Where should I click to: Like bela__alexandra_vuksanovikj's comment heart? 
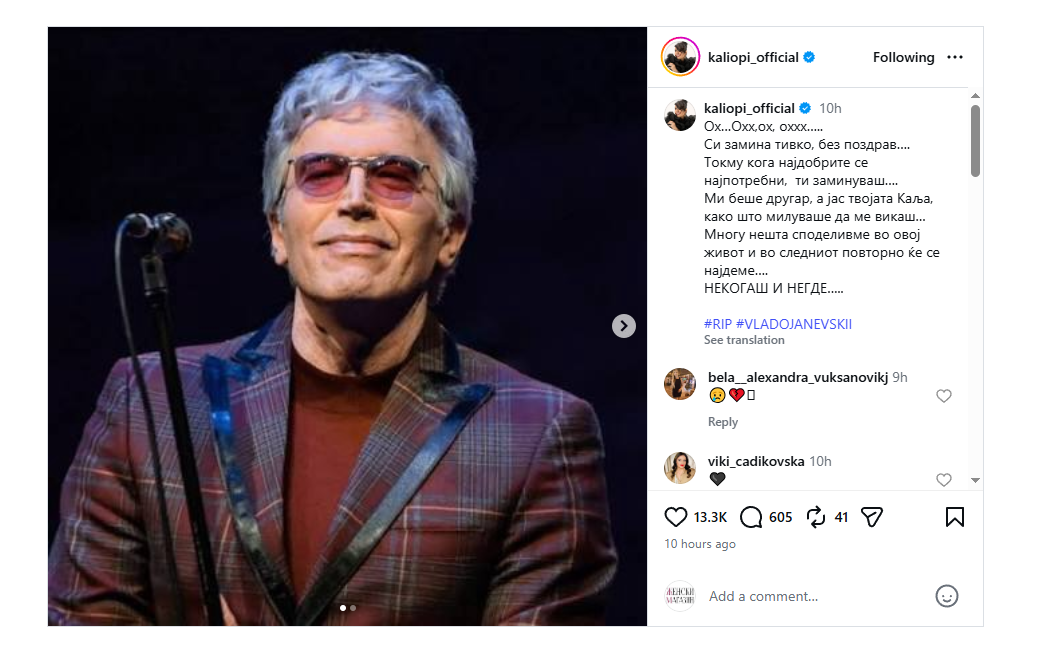tap(944, 396)
